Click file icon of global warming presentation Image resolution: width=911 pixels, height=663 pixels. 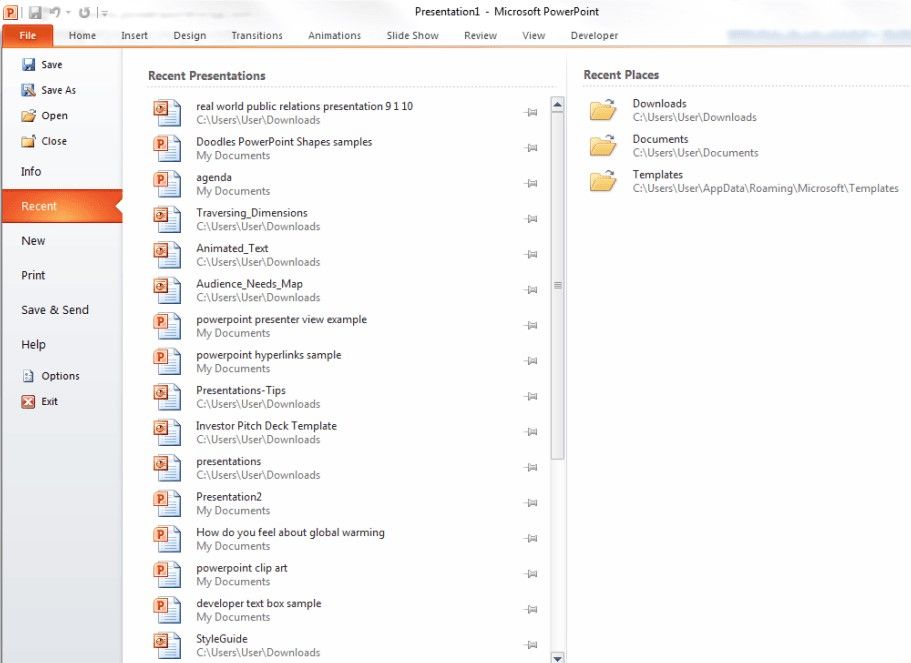click(167, 539)
